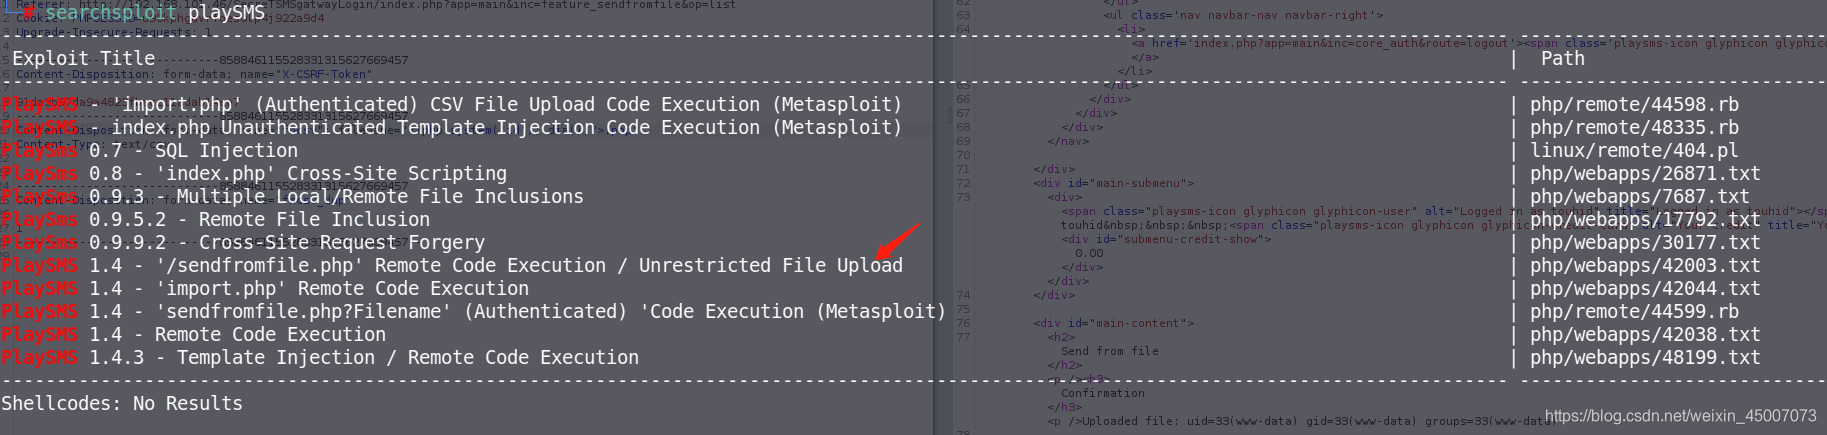This screenshot has width=1827, height=435.
Task: Click the 'Exploit Title' column header
Action: pyautogui.click(x=84, y=58)
